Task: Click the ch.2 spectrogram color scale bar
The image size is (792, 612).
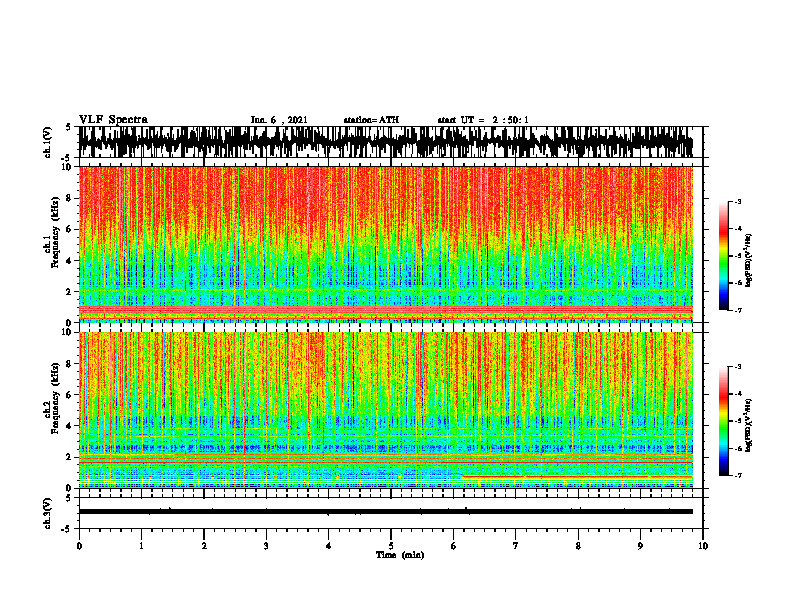Action: [723, 421]
